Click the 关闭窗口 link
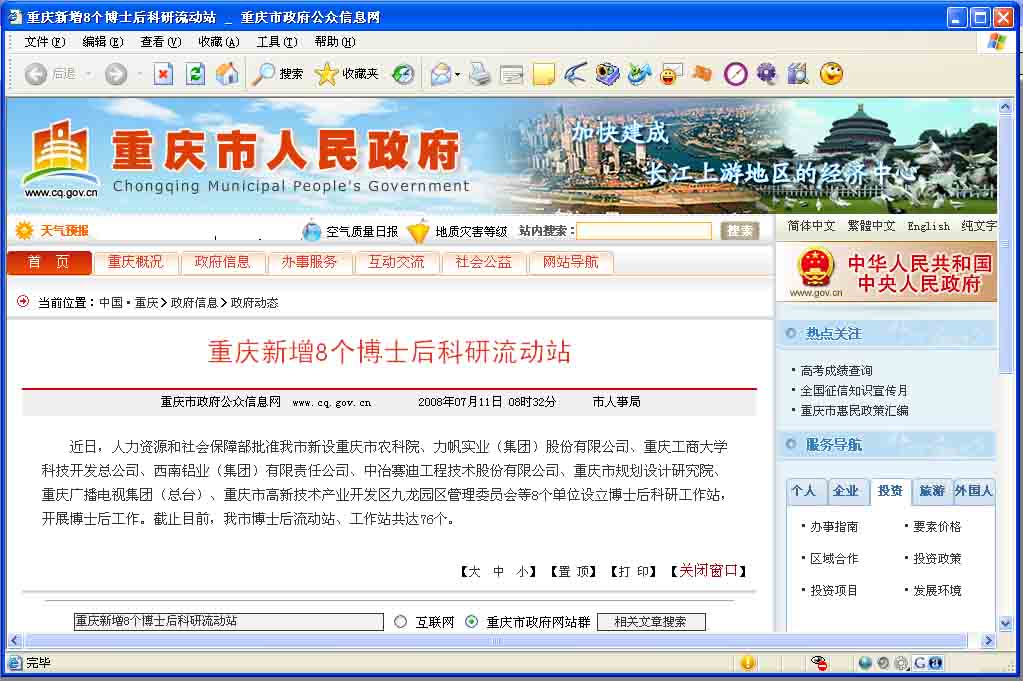 tap(709, 571)
